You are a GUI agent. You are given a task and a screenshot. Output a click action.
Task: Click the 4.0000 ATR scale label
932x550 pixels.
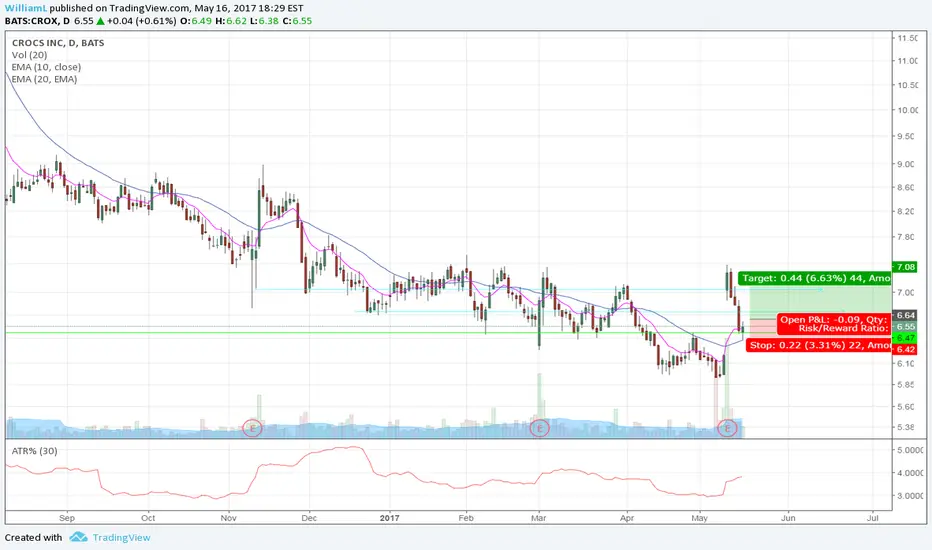coord(909,473)
